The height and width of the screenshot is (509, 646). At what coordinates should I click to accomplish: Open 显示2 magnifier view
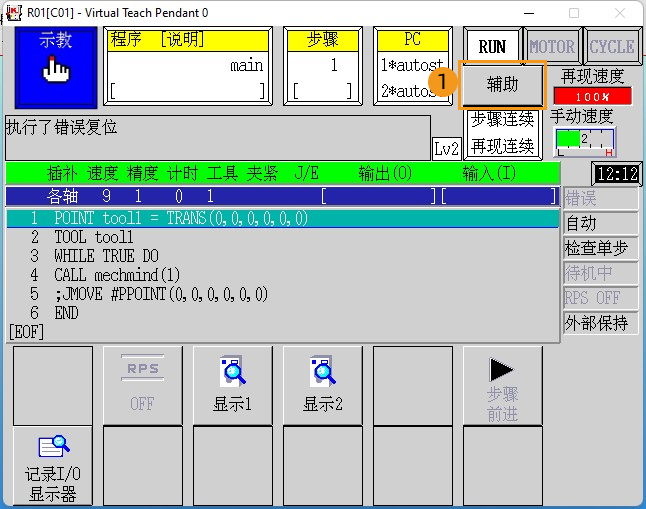[x=323, y=385]
